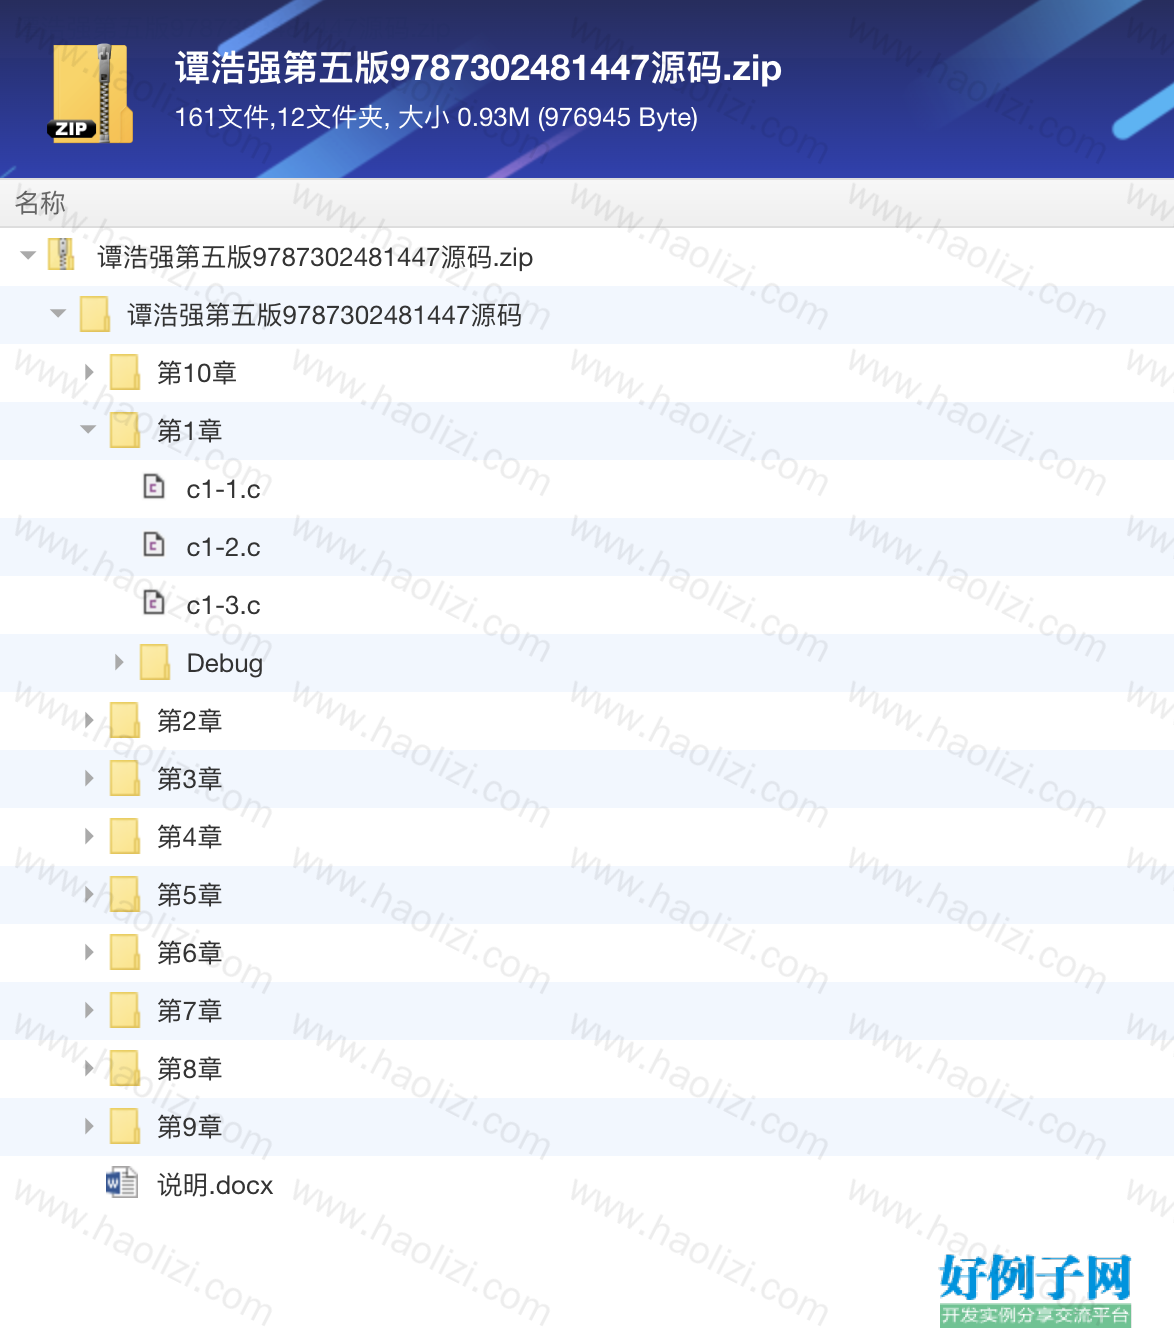This screenshot has width=1174, height=1338.
Task: Select the Debug folder label
Action: tap(225, 664)
